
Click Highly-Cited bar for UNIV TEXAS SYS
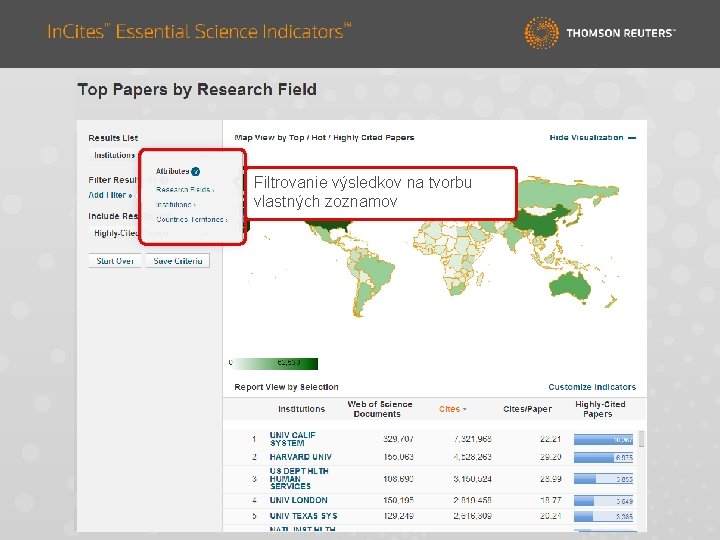tap(603, 516)
